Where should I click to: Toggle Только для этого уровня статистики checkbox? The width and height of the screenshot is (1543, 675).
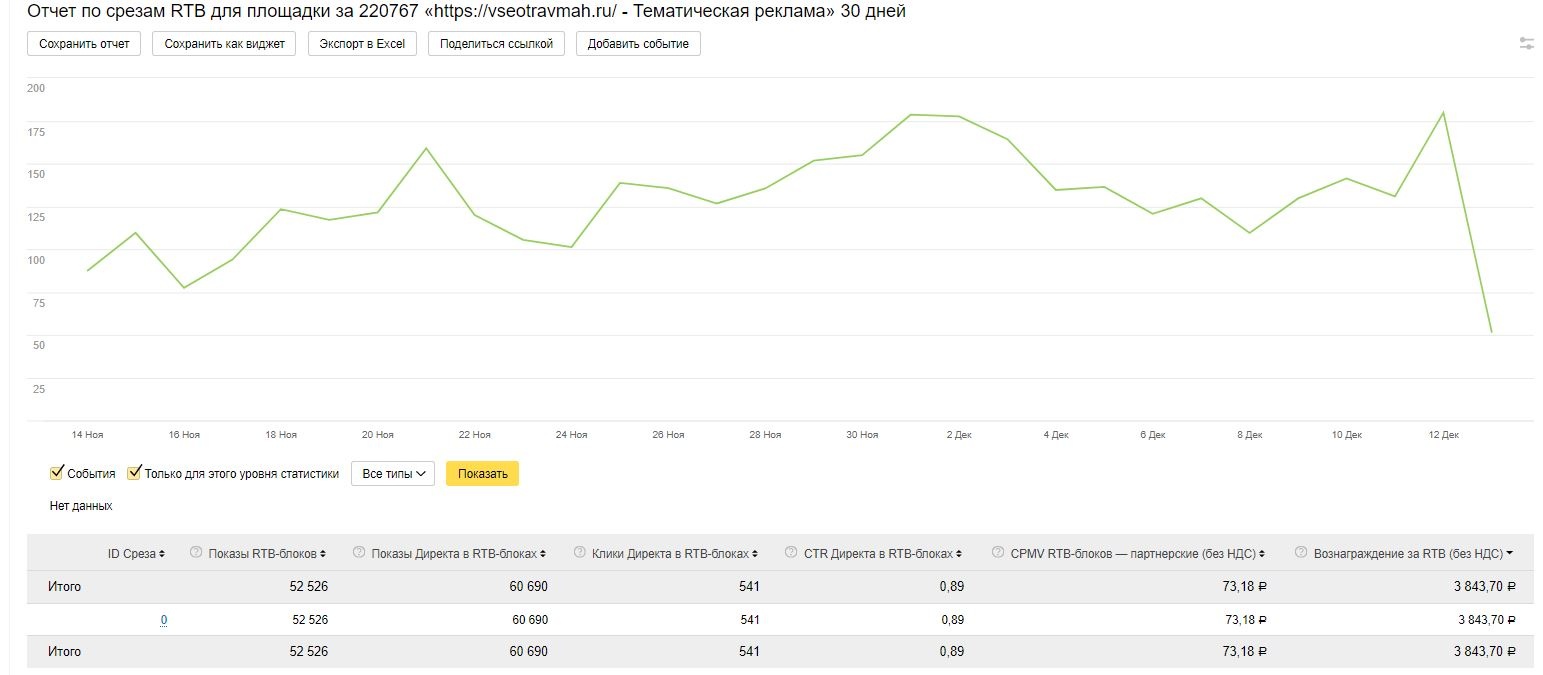134,473
